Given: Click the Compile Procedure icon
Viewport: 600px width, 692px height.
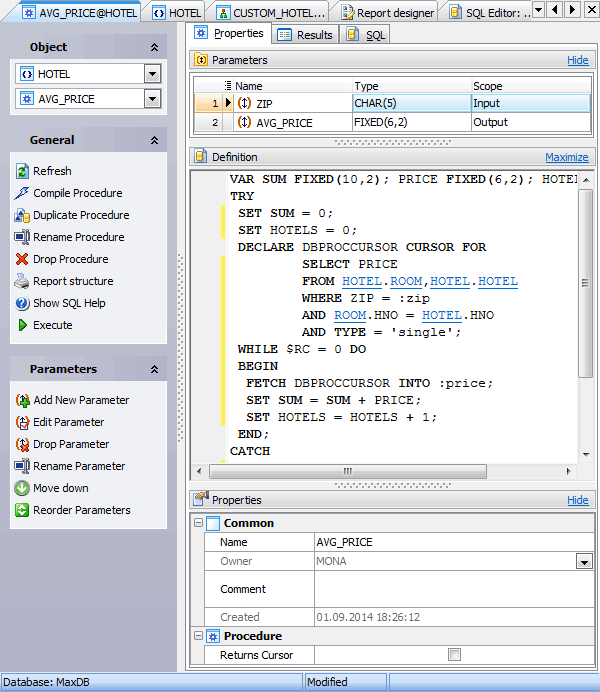Looking at the screenshot, I should click(x=23, y=193).
